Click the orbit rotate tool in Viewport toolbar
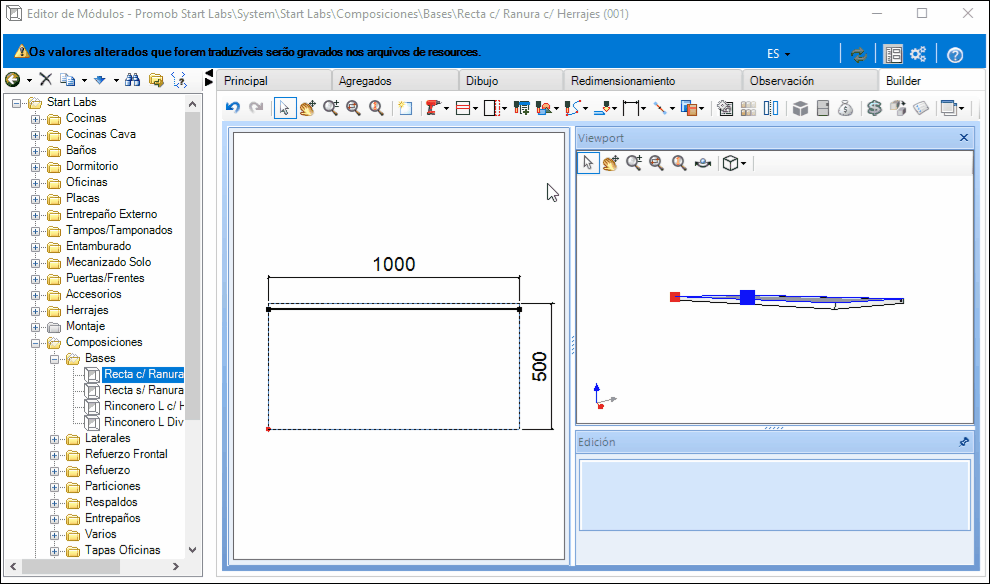Screen dimensions: 990x584 pos(703,163)
